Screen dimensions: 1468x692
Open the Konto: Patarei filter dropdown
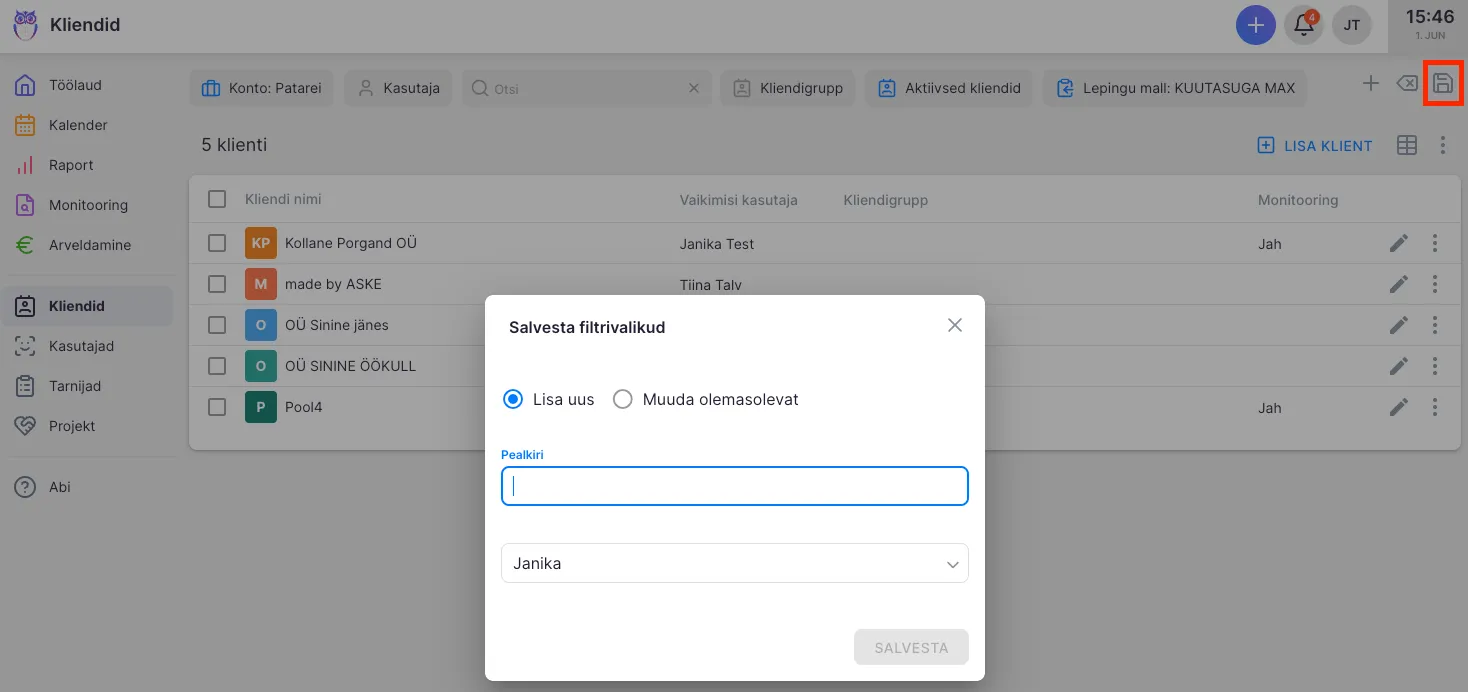pyautogui.click(x=262, y=88)
